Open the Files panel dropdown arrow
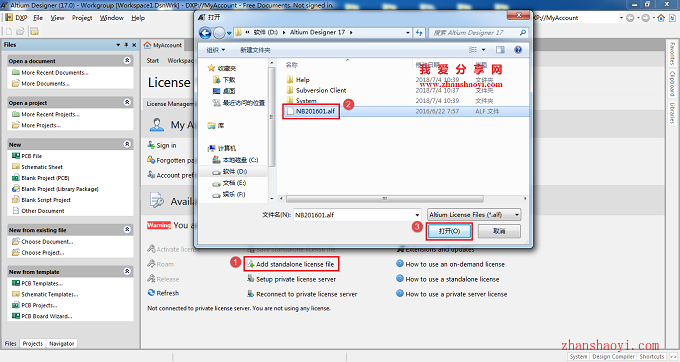The height and width of the screenshot is (362, 680). (118, 45)
